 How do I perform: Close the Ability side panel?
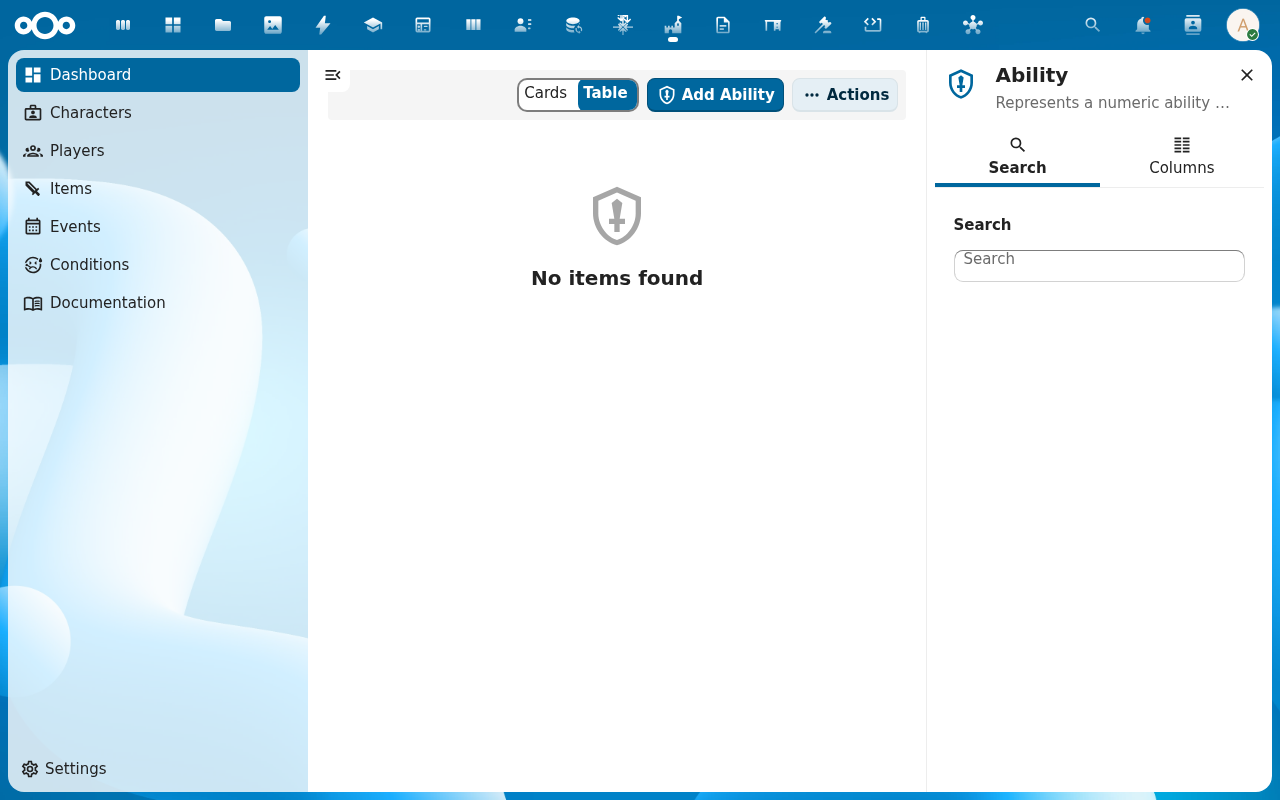pyautogui.click(x=1247, y=75)
